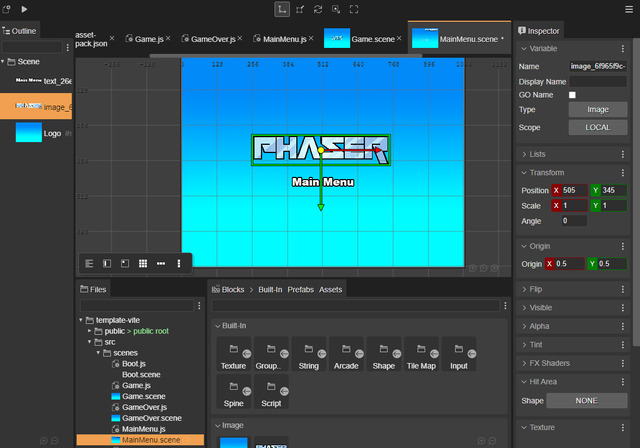Collapse the template-vite folder in Files

click(x=81, y=320)
